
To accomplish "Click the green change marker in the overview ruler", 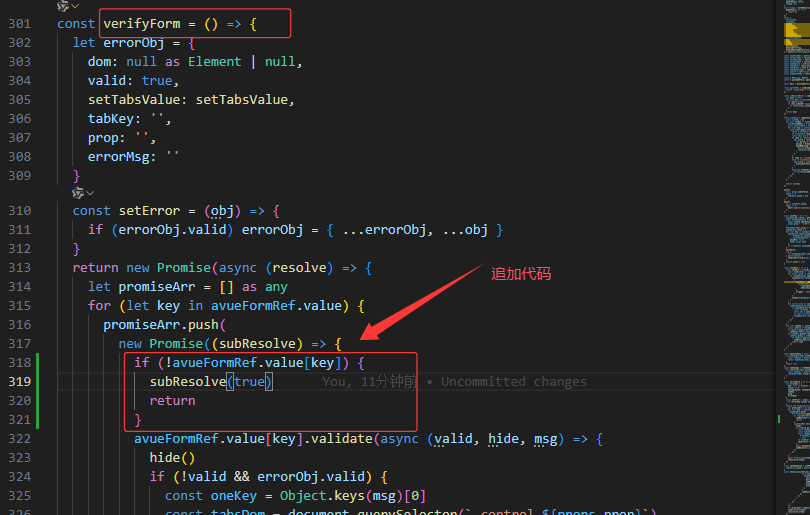I will coord(779,420).
